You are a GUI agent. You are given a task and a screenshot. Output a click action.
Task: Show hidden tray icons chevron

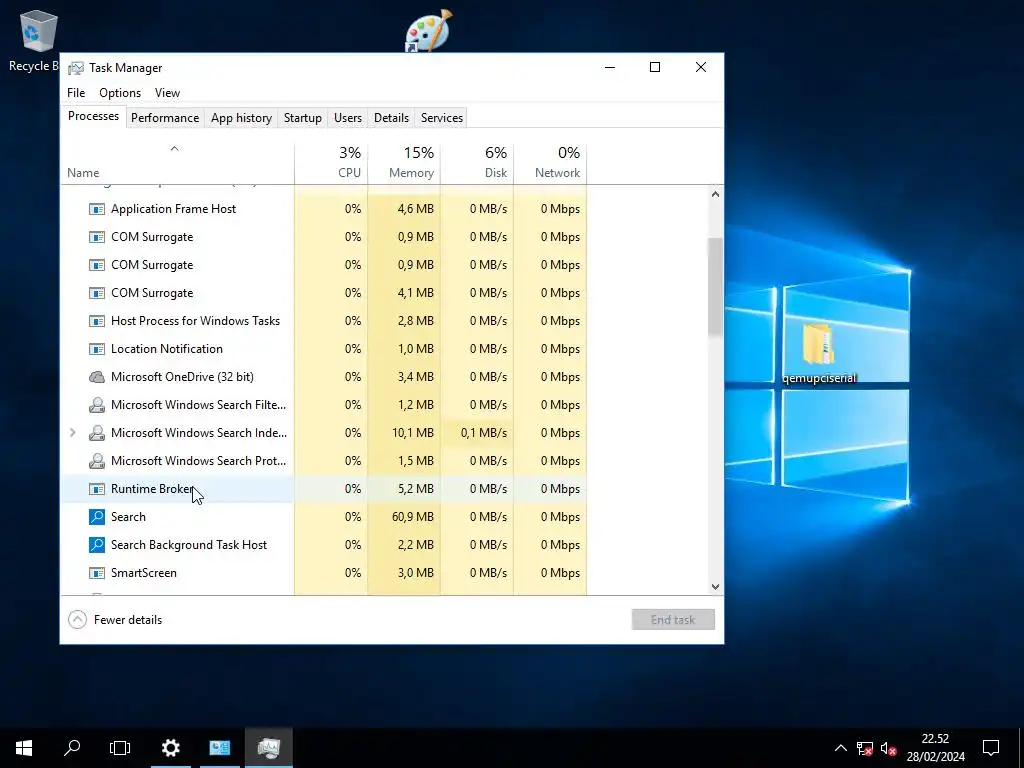pyautogui.click(x=840, y=748)
